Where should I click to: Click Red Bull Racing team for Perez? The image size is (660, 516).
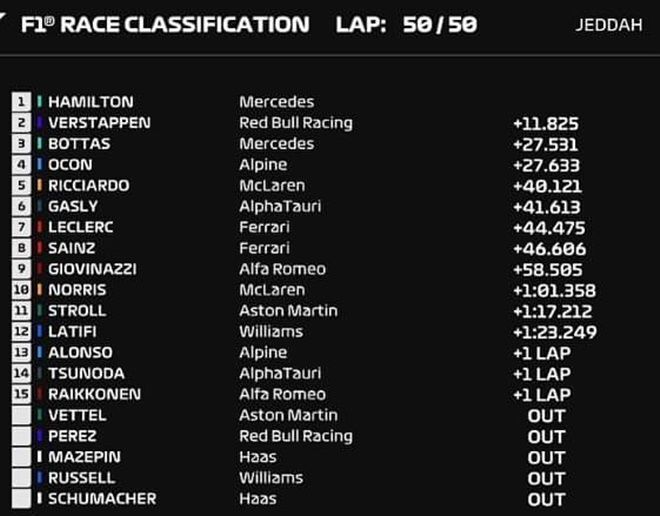(x=296, y=436)
